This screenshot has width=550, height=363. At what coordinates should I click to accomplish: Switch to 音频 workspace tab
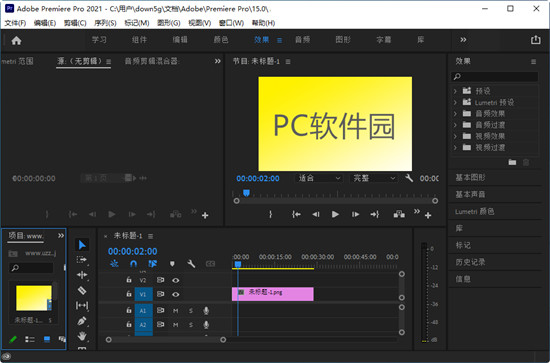click(x=302, y=40)
